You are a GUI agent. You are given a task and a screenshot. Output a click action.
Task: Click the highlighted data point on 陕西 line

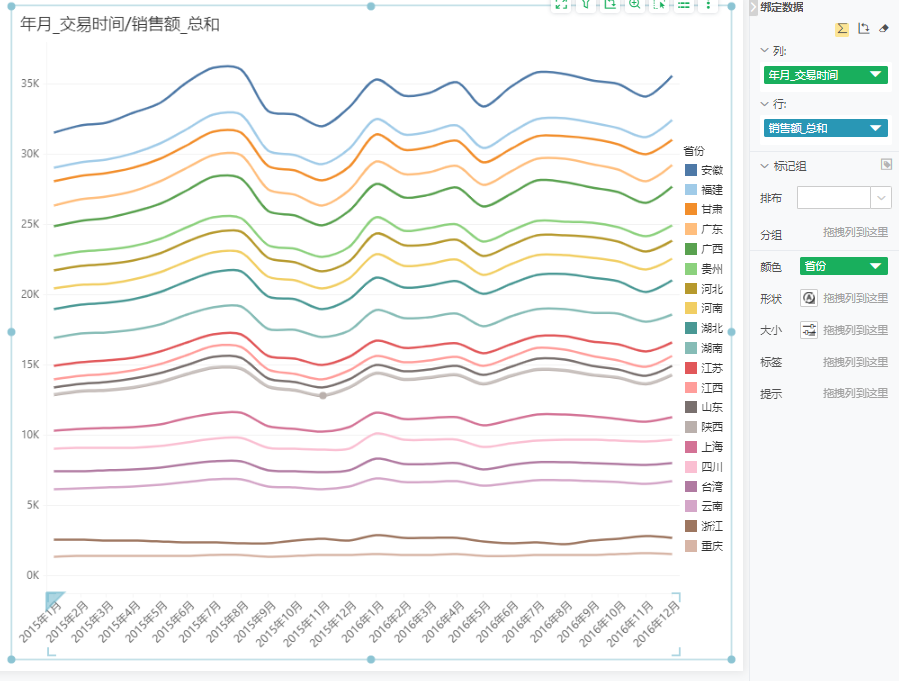(x=323, y=396)
